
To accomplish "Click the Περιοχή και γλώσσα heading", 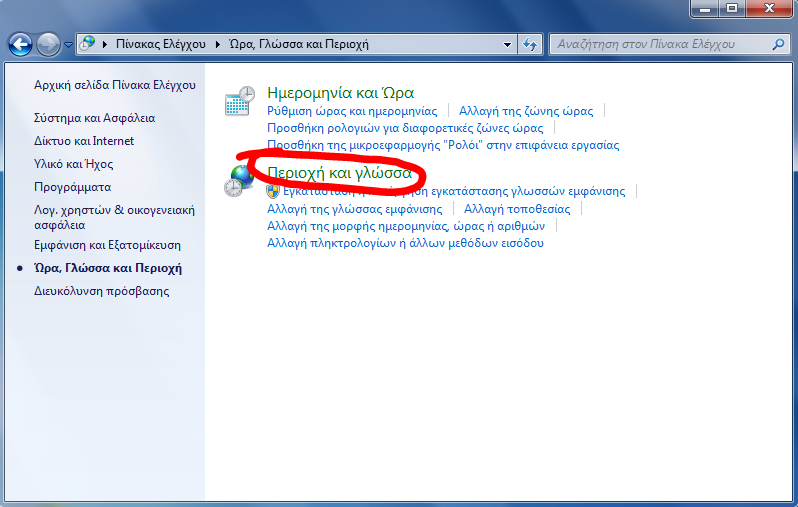I will click(340, 172).
